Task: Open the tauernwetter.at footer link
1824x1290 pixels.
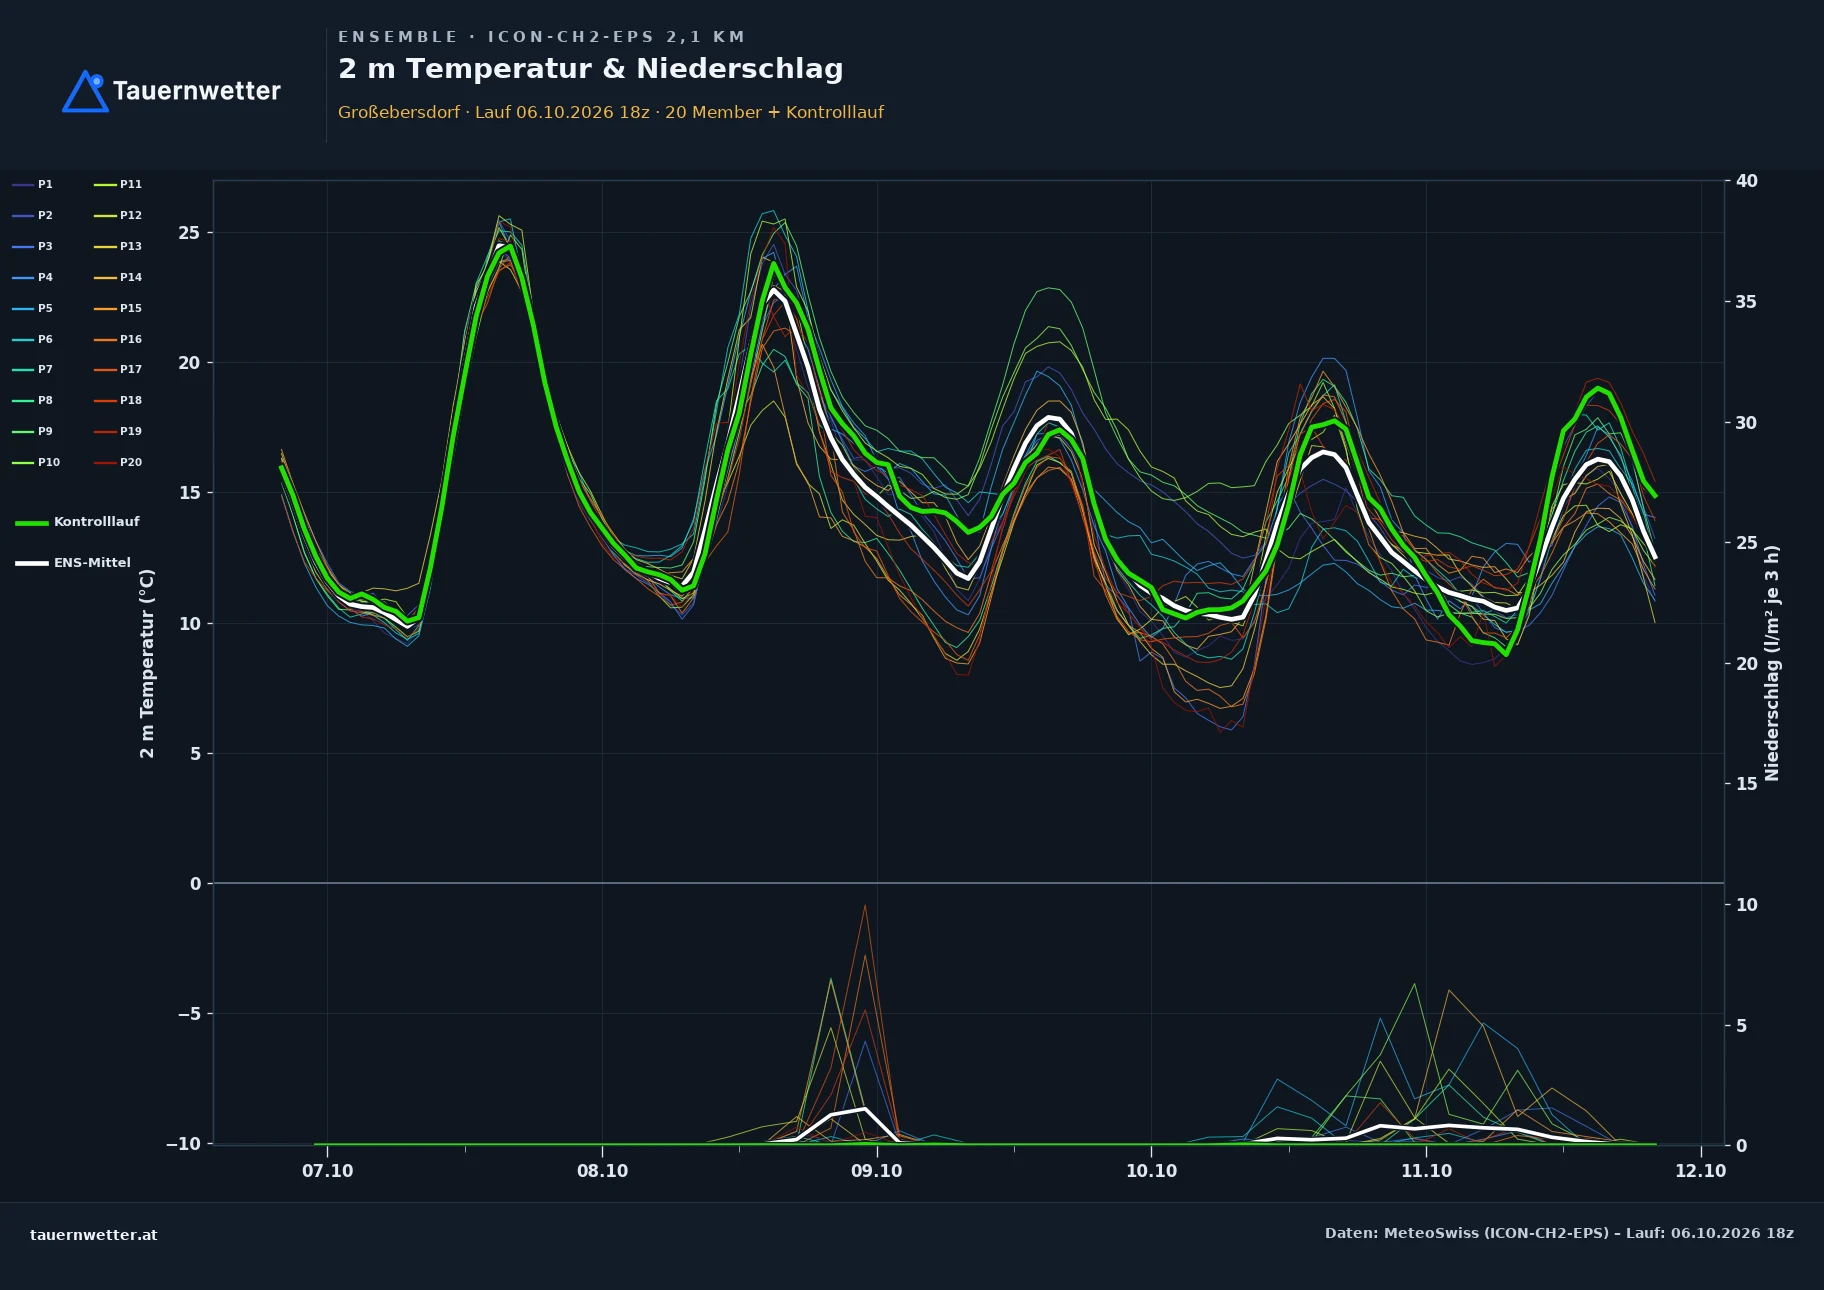Action: pos(94,1235)
